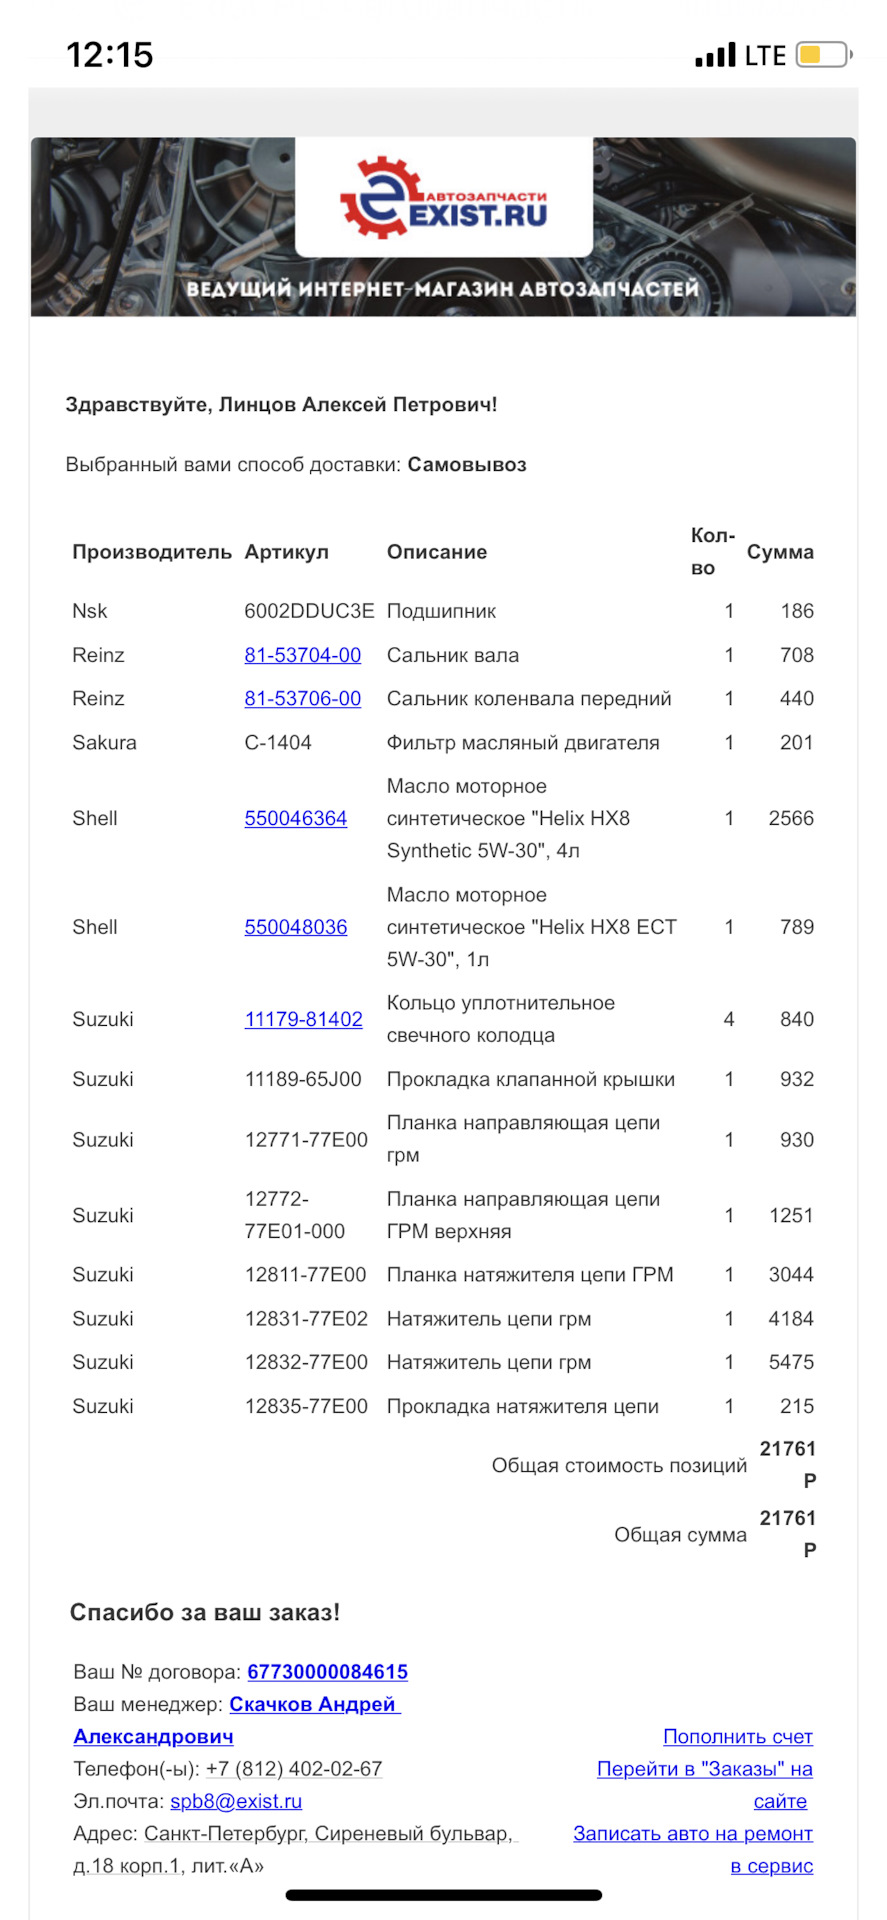The width and height of the screenshot is (887, 1920).
Task: Call phone number +7 (812) 402-02-67
Action: (294, 1769)
